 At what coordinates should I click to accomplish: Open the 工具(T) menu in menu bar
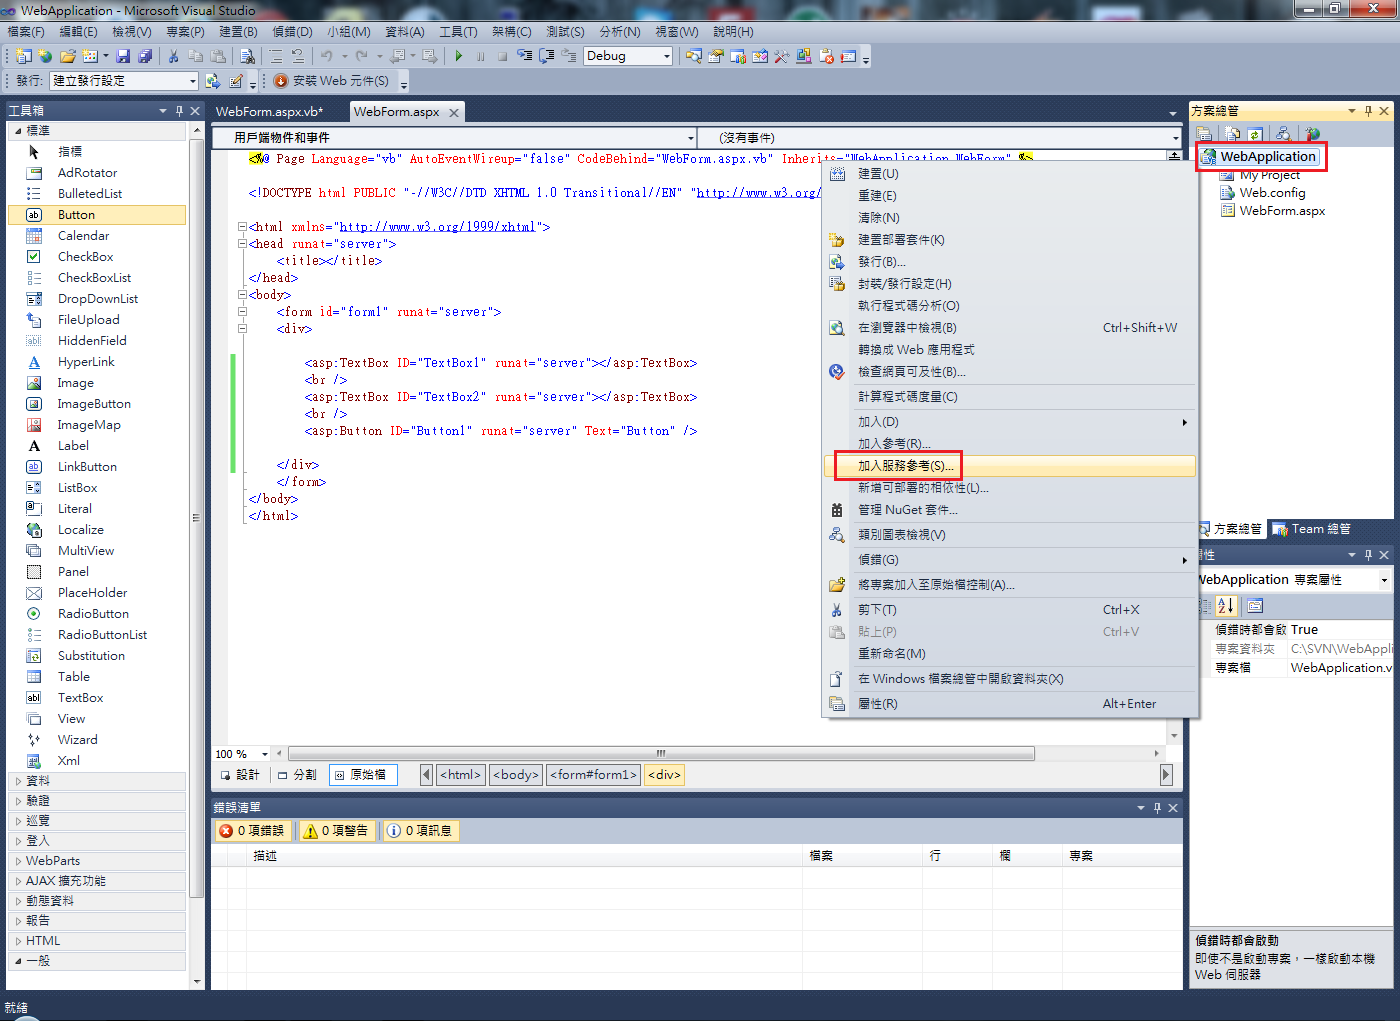458,32
